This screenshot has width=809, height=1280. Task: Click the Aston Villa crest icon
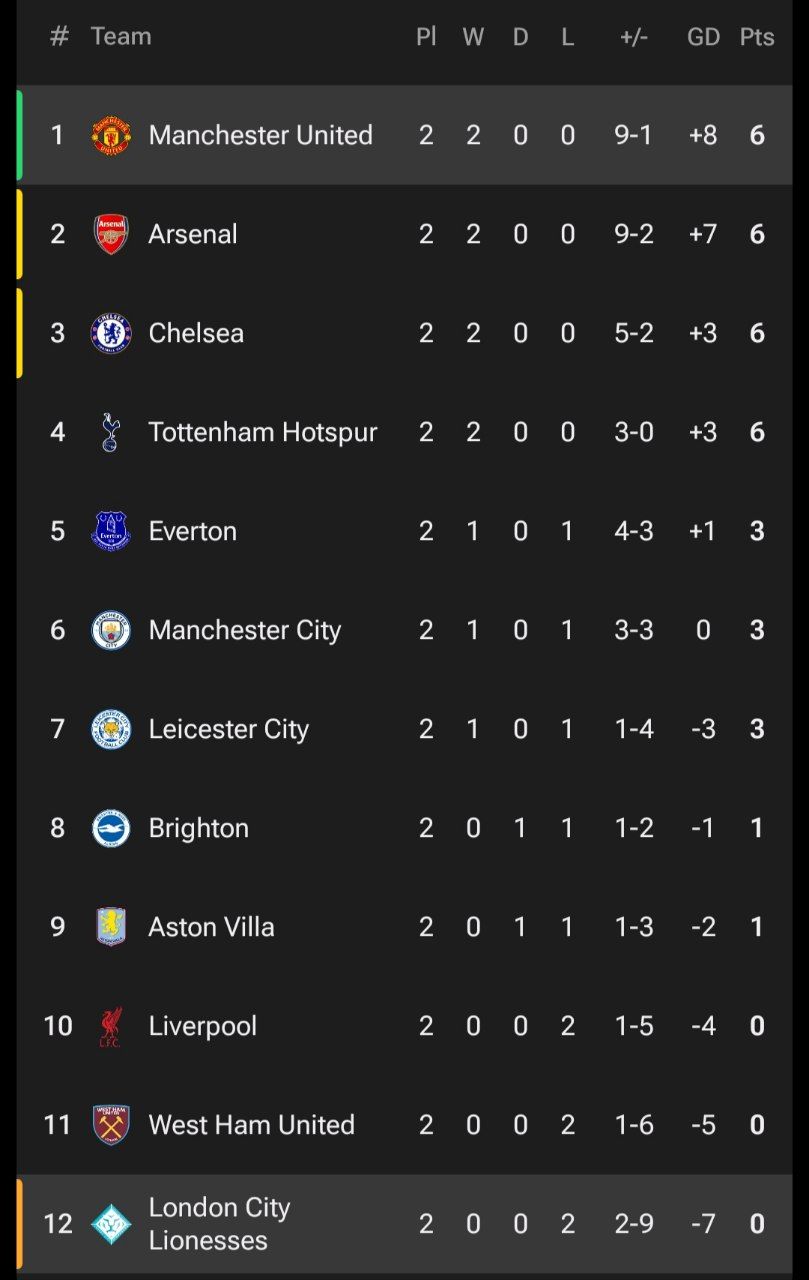(111, 927)
